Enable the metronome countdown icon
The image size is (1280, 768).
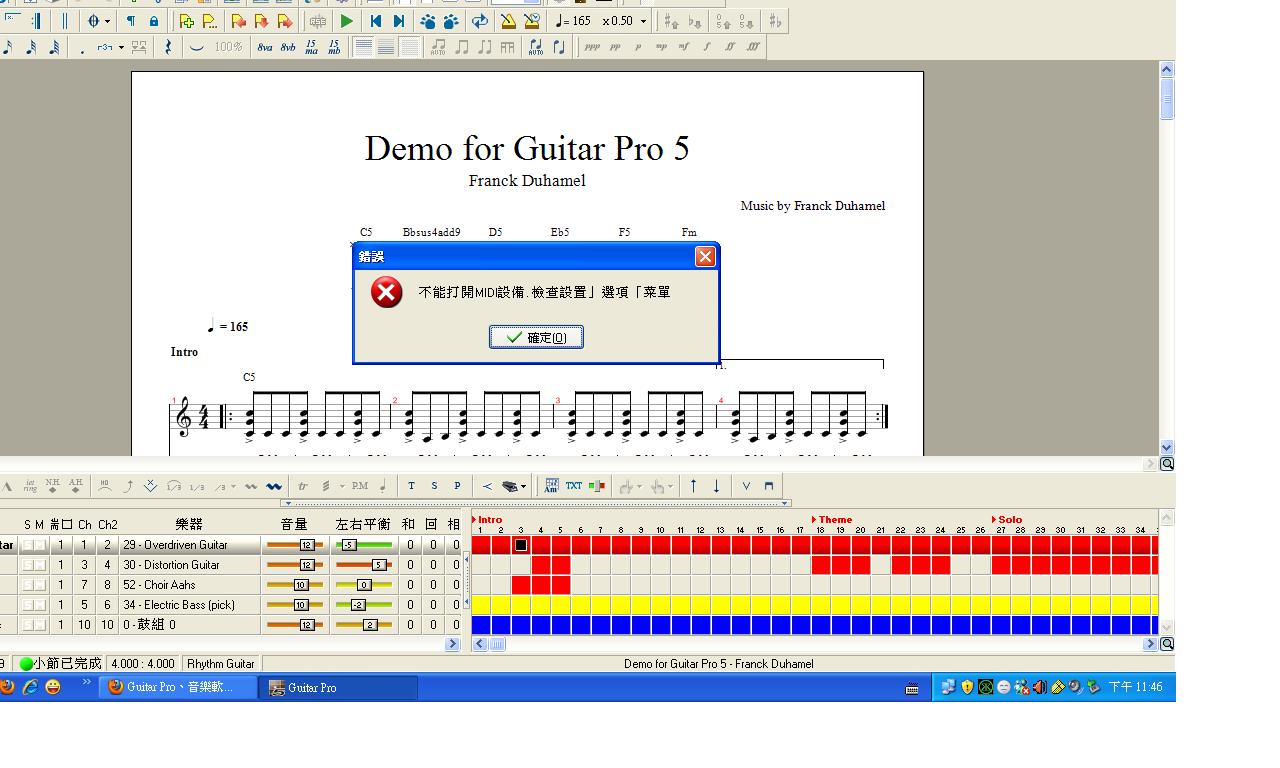click(x=532, y=21)
